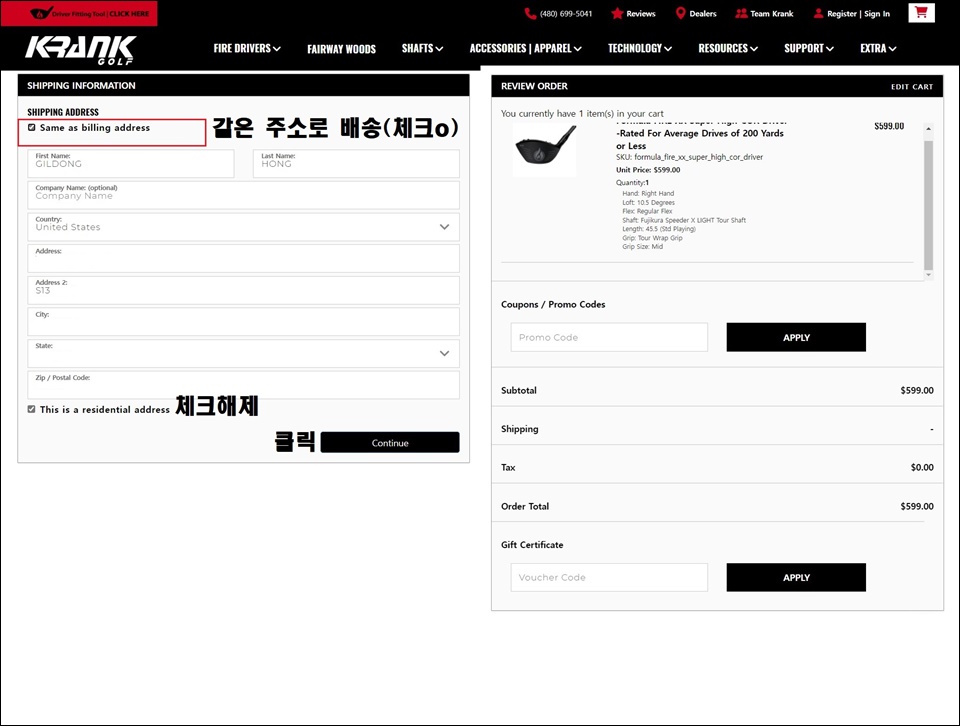Open the shopping cart icon
This screenshot has height=726, width=960.
coord(921,12)
